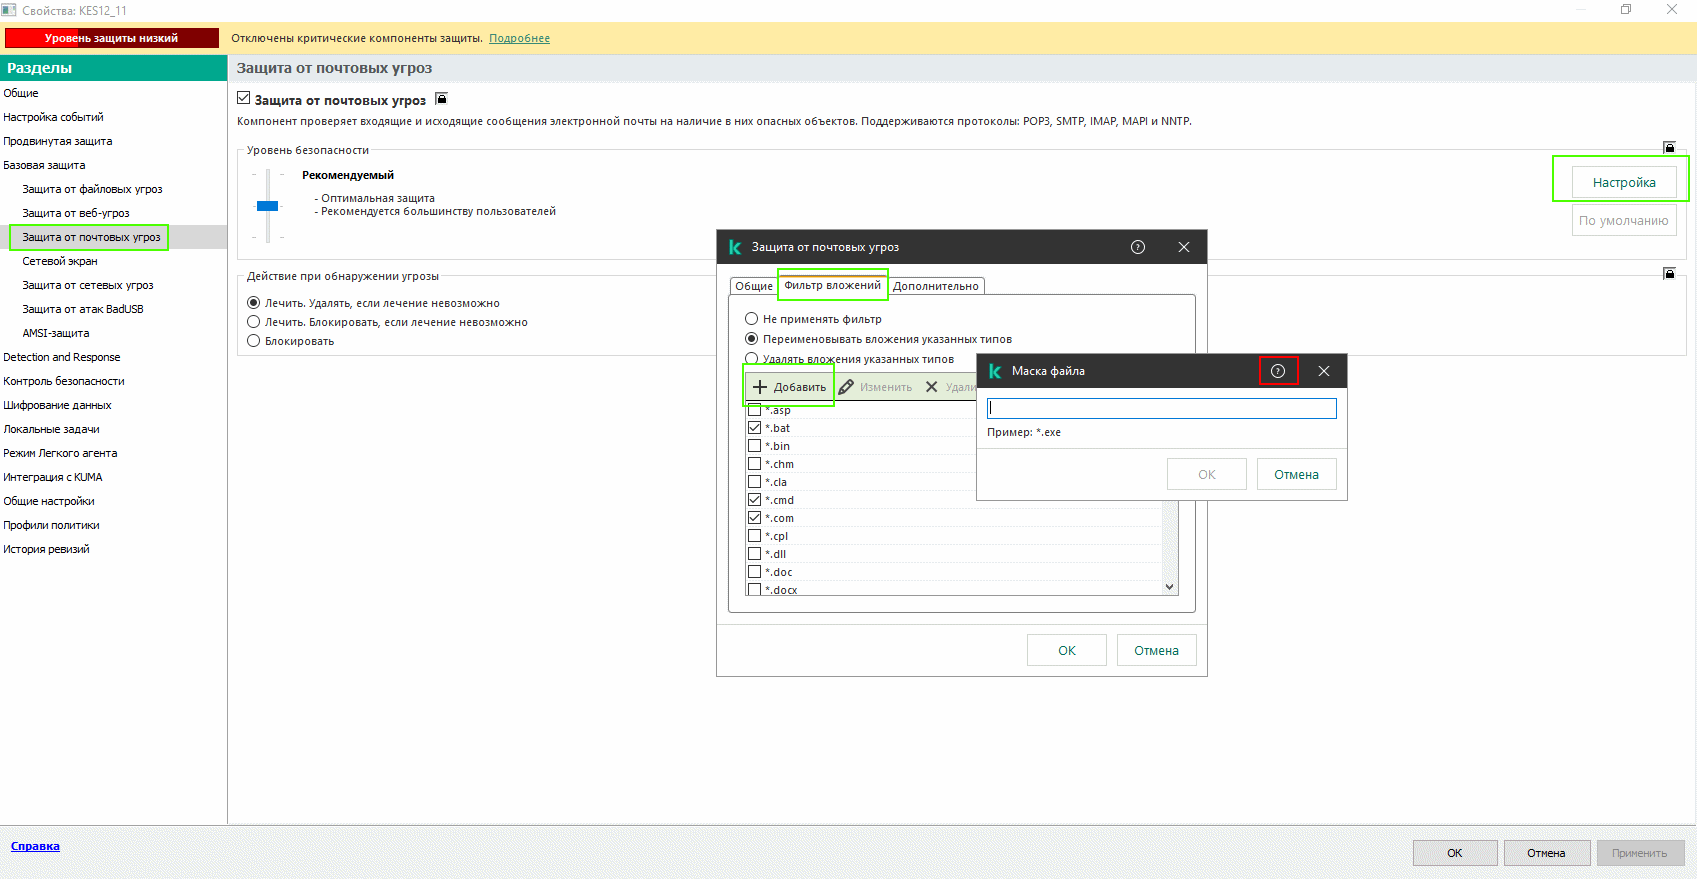Toggle lock icon for threat action section
Screen dimensions: 1697x879
click(1669, 274)
